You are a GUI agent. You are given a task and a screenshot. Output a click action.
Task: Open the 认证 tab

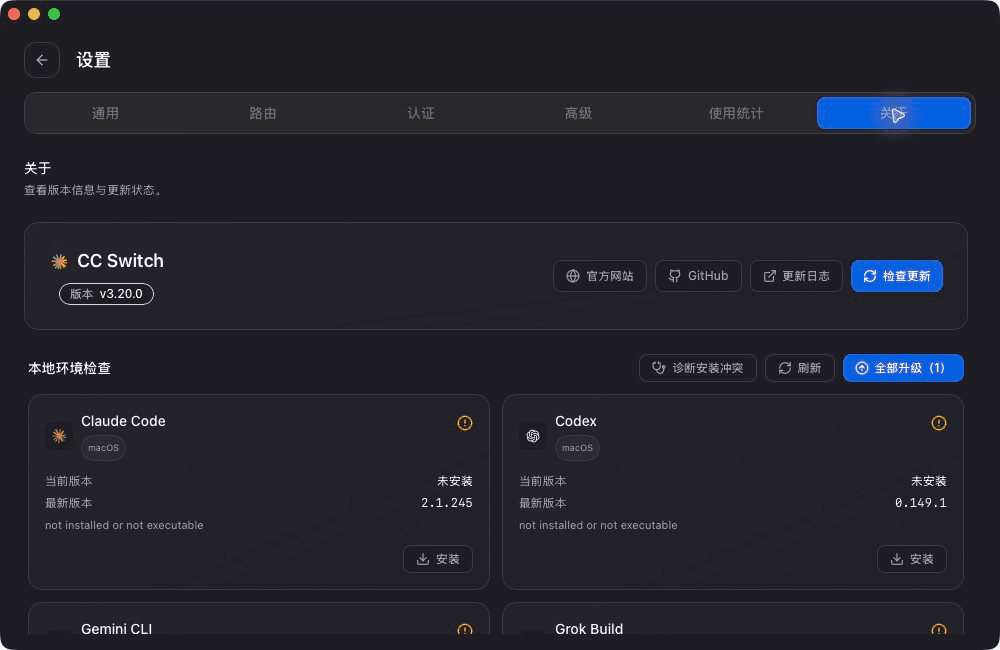[421, 114]
